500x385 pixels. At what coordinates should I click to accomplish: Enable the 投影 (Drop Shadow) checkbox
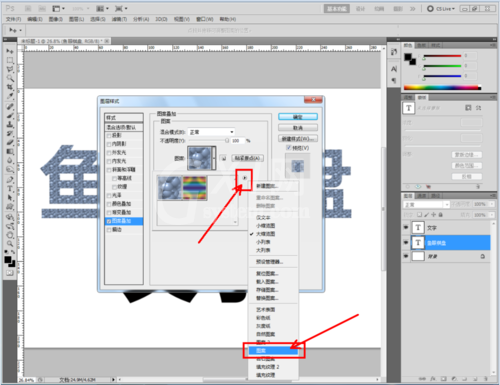coord(109,135)
